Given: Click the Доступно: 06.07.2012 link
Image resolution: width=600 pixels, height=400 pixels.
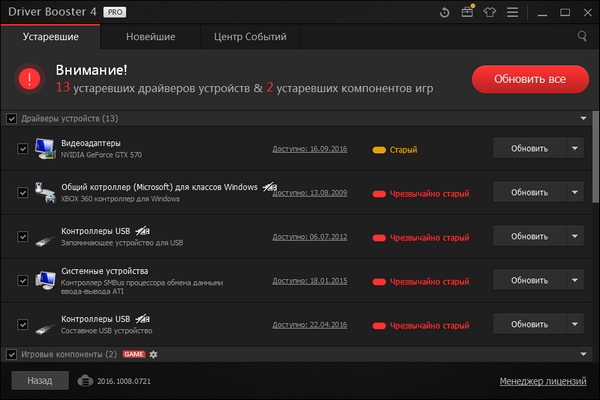Looking at the screenshot, I should click(310, 237).
